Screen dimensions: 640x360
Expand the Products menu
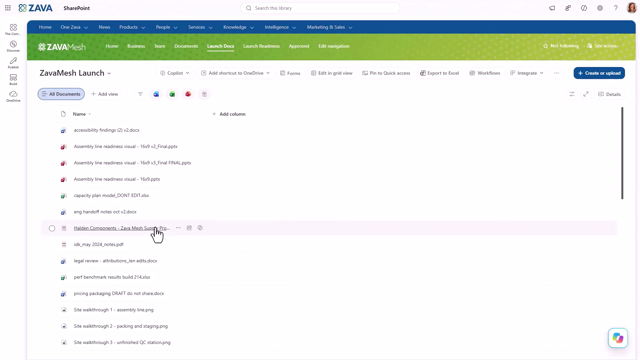click(x=132, y=27)
